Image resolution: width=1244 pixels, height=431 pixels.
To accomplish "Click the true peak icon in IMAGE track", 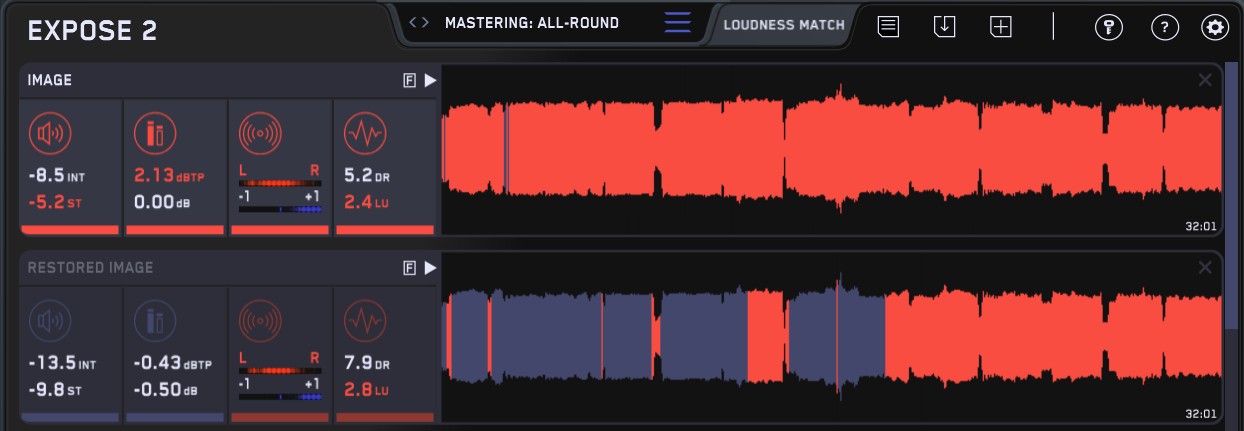I will (x=154, y=132).
